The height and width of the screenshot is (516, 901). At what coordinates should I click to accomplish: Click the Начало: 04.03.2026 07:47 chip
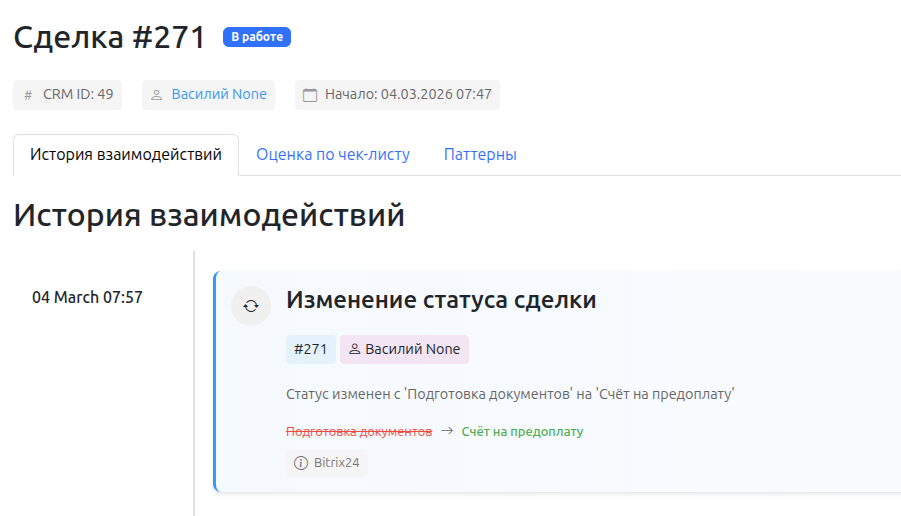[397, 95]
